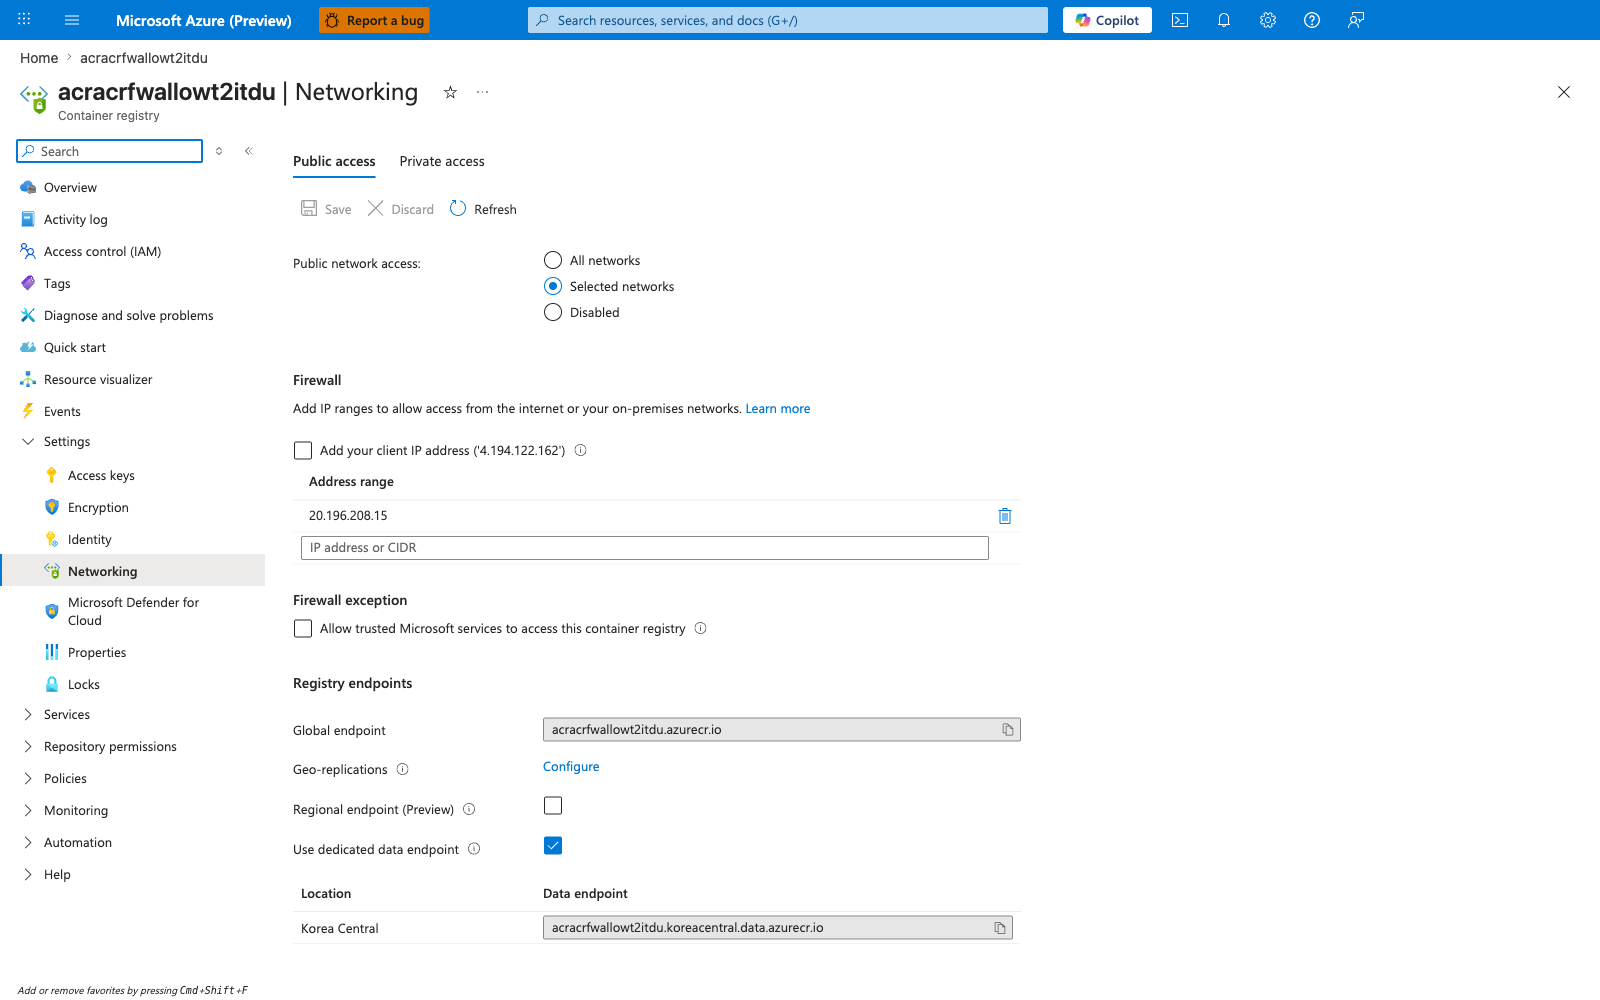1600x1000 pixels.
Task: Collapse the Settings section
Action: pos(28,441)
